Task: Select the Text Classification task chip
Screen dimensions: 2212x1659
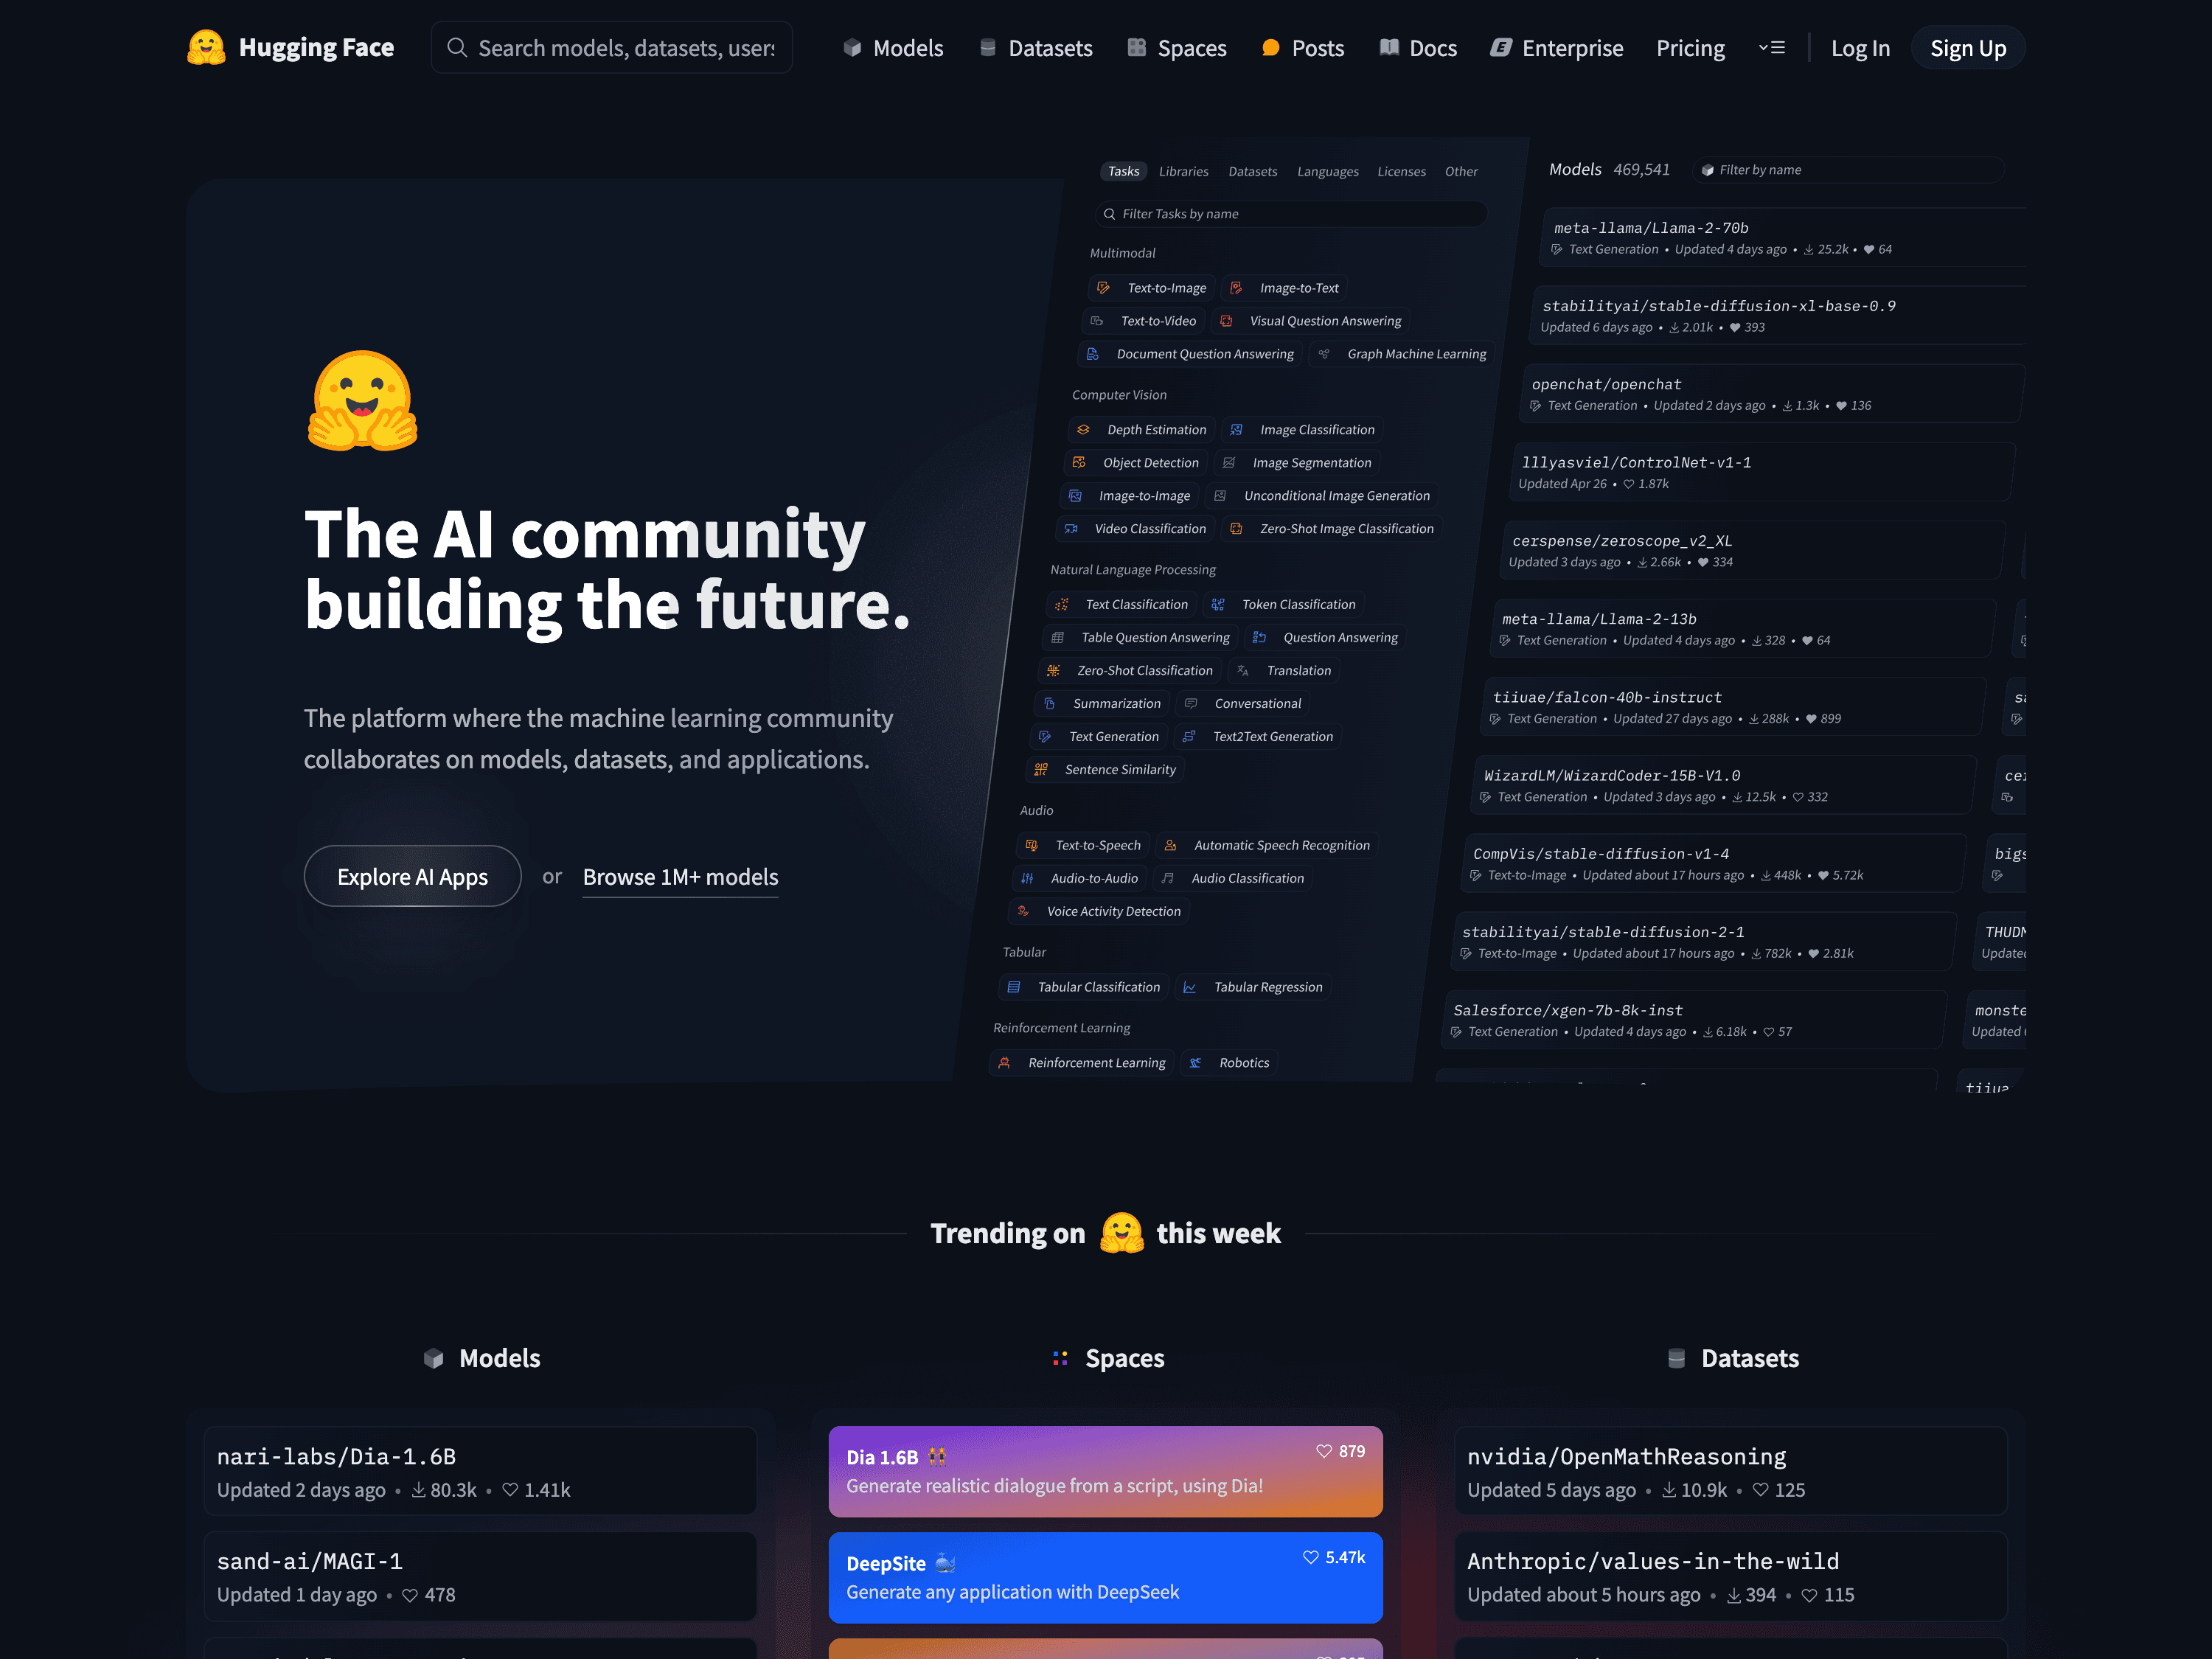Action: [1121, 605]
